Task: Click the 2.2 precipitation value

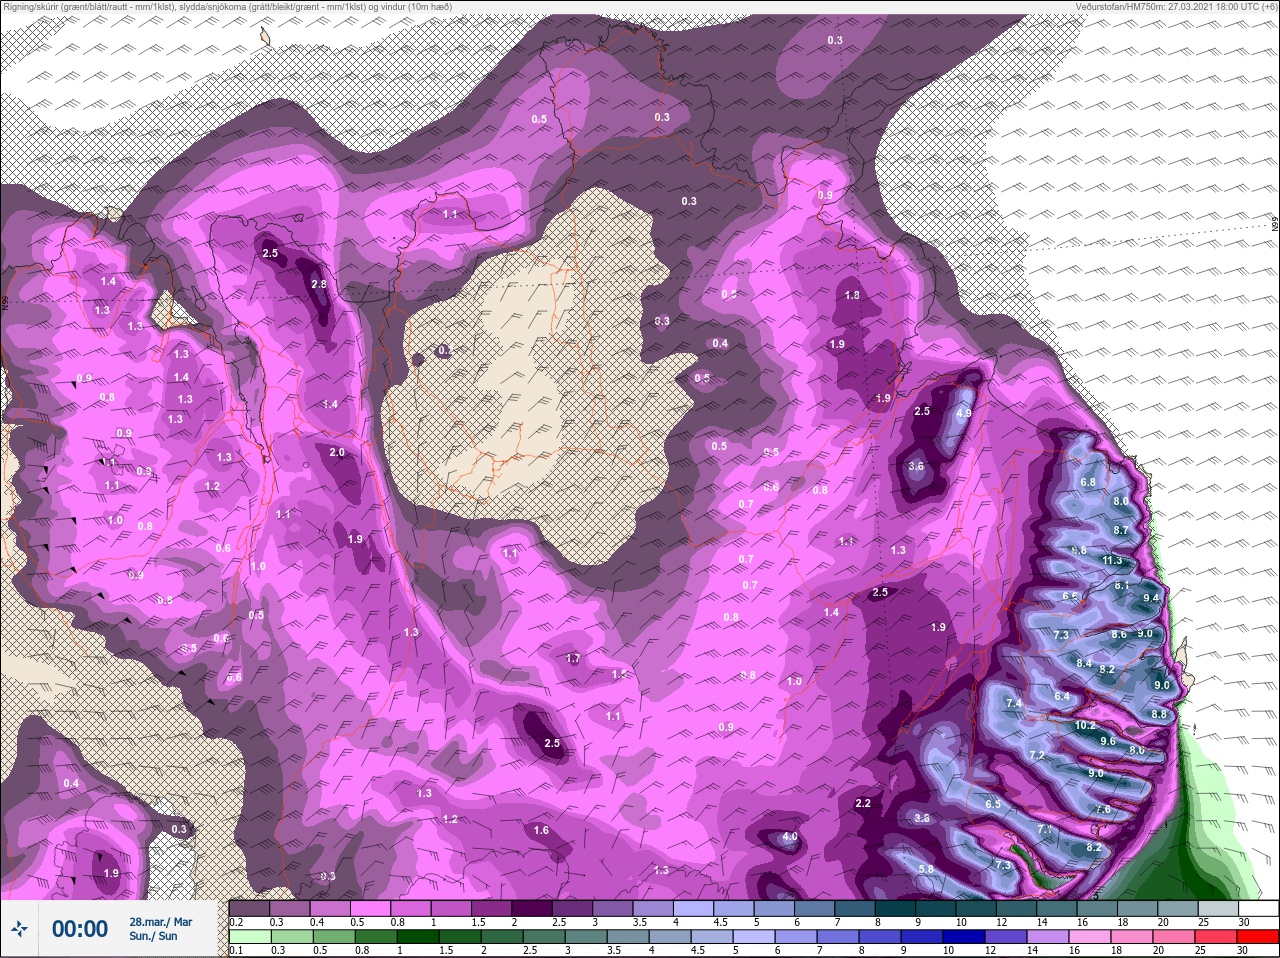Action: (x=863, y=803)
